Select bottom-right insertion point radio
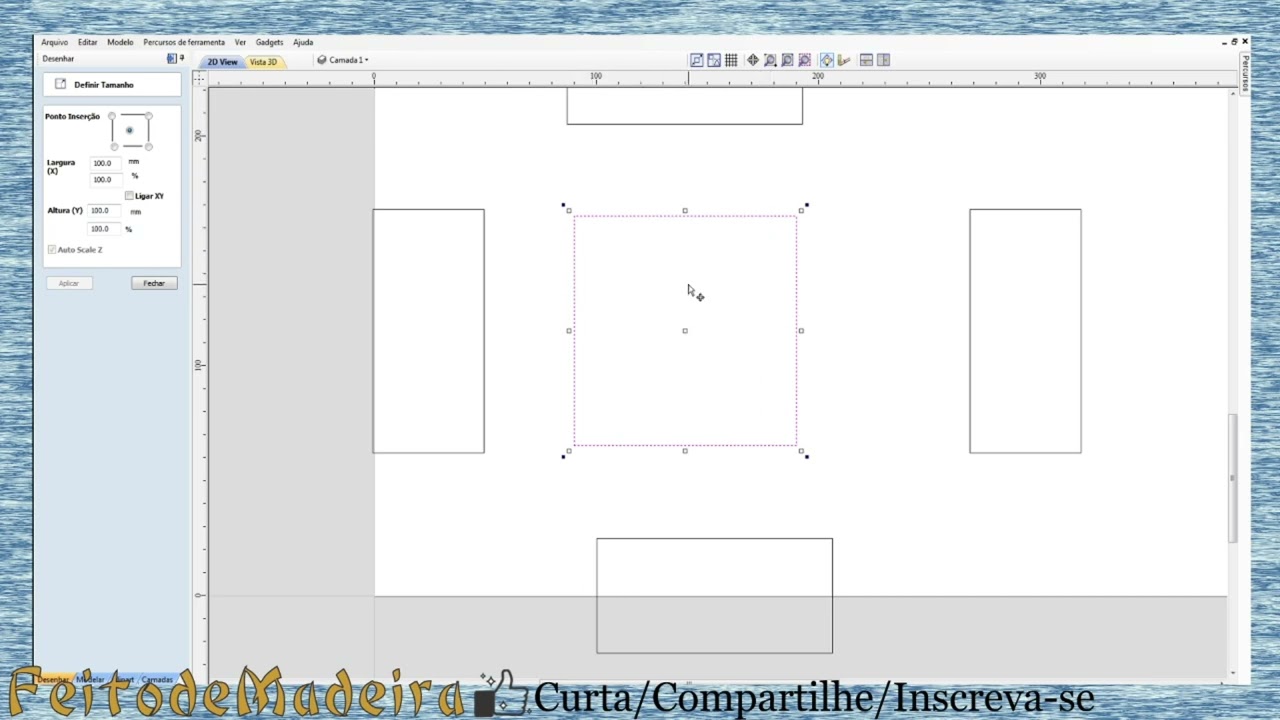The width and height of the screenshot is (1280, 720). point(149,147)
